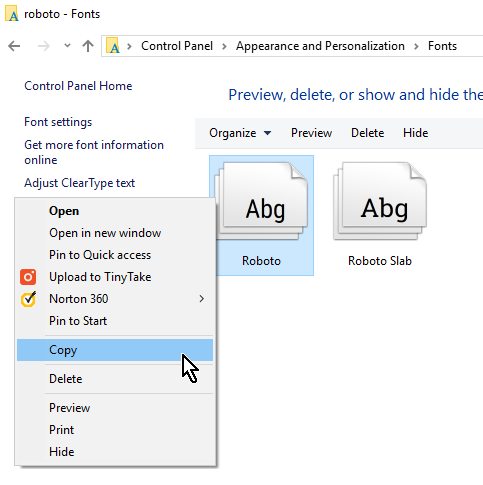Viewport: 483px width, 485px height.
Task: Click the Fonts breadcrumb segment
Action: pyautogui.click(x=442, y=46)
